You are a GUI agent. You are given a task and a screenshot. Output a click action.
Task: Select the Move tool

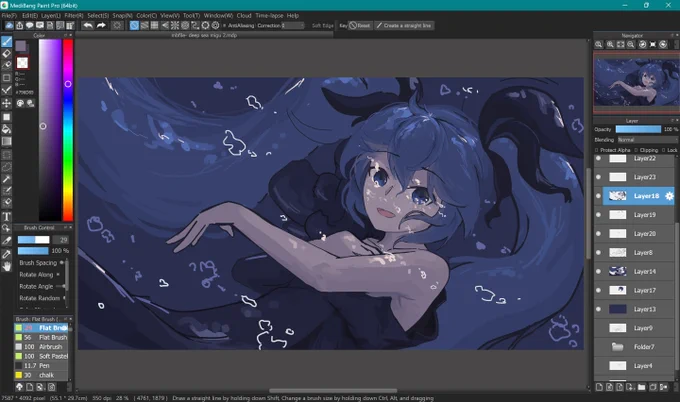7,103
